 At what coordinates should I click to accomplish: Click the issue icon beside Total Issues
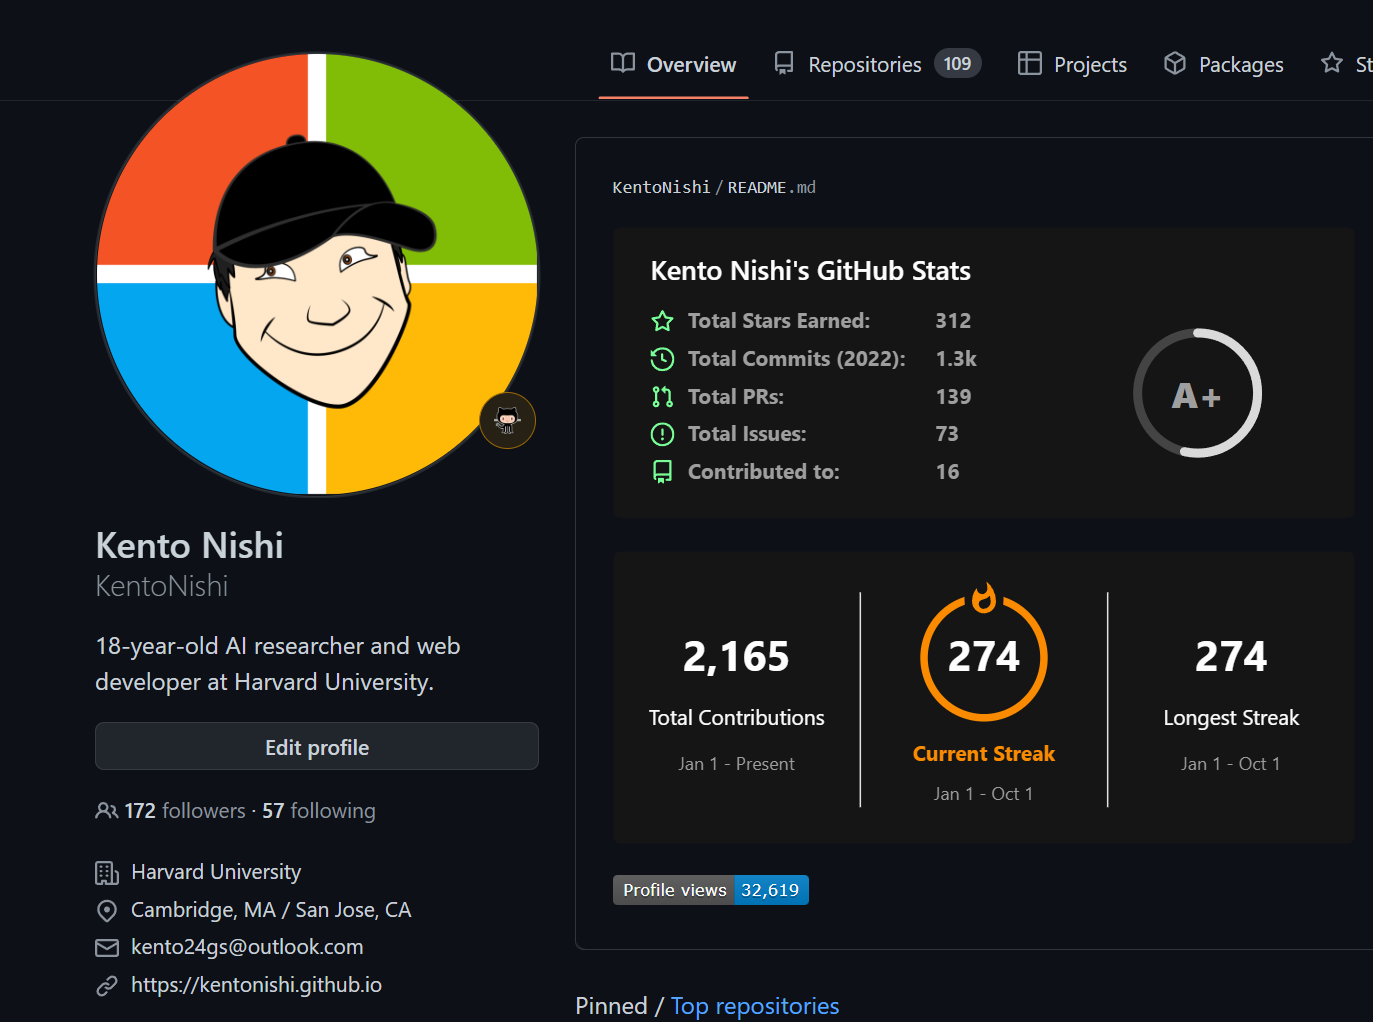[x=662, y=433]
